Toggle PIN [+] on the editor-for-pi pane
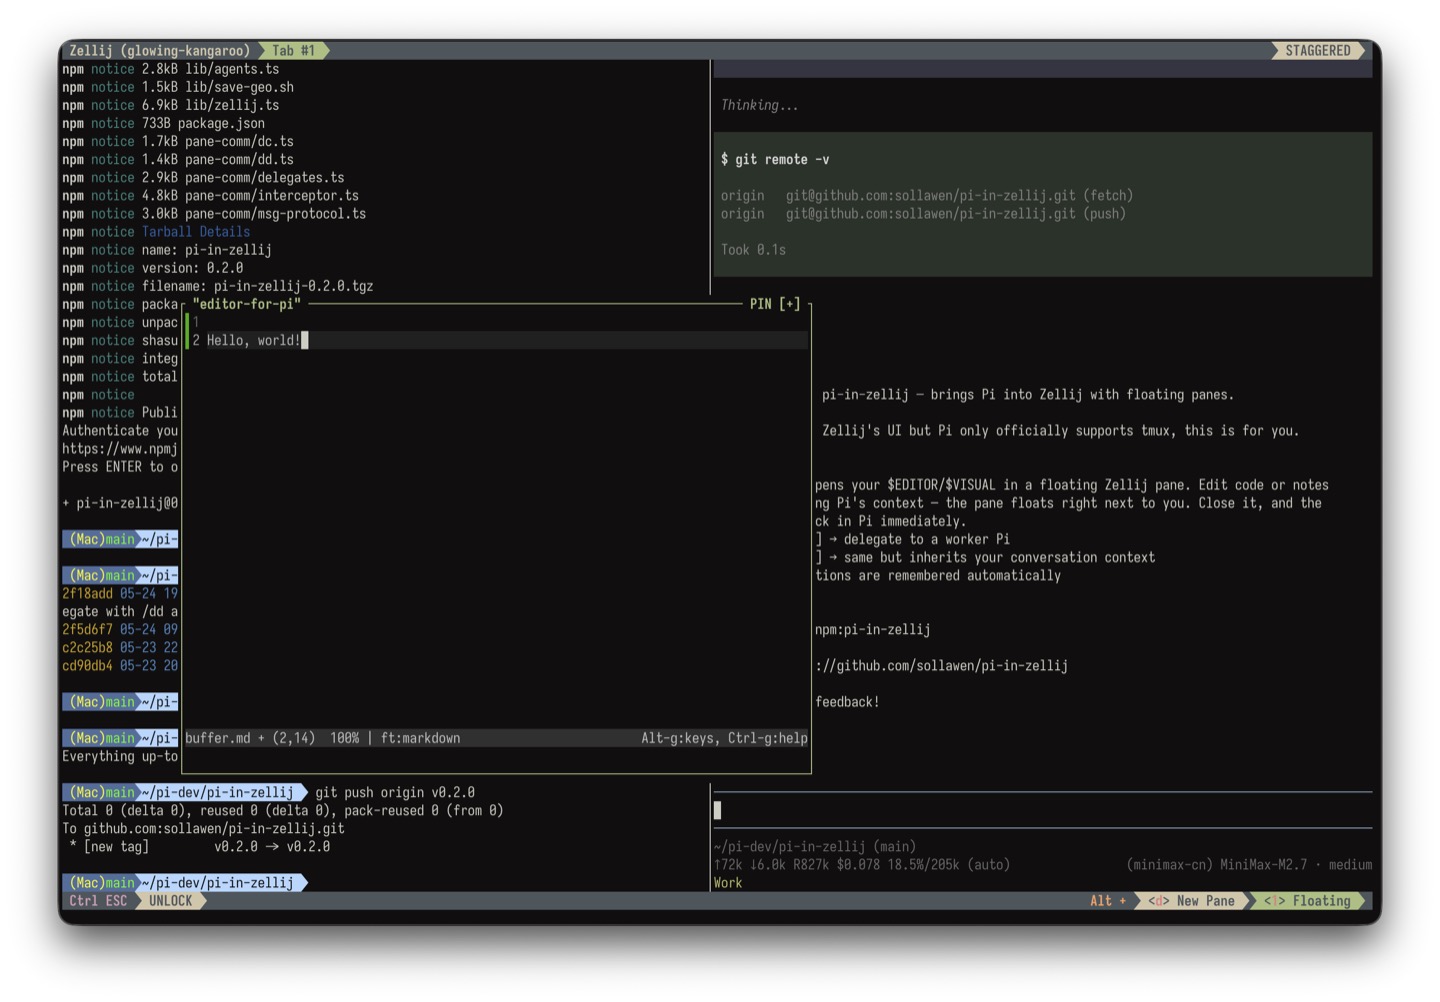 775,304
